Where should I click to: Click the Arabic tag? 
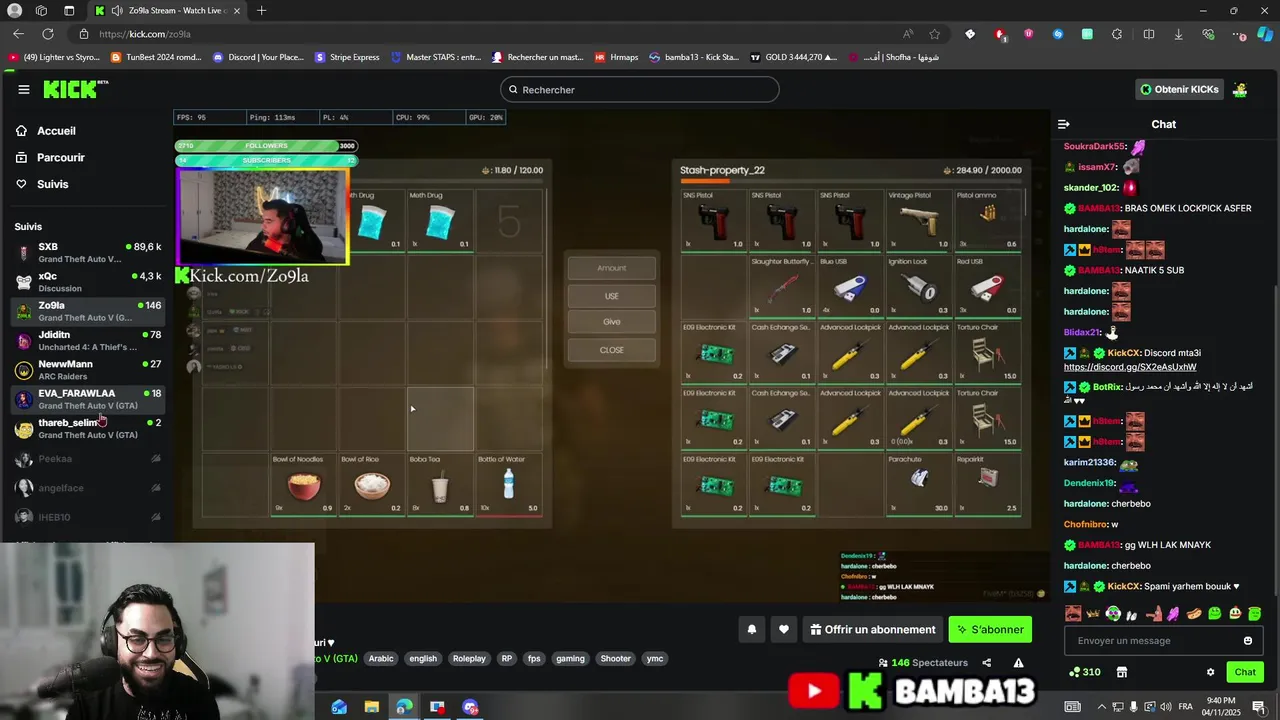(381, 658)
